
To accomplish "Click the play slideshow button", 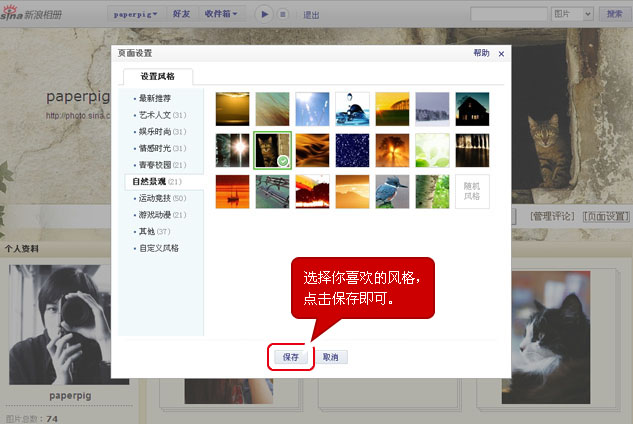I will 264,15.
